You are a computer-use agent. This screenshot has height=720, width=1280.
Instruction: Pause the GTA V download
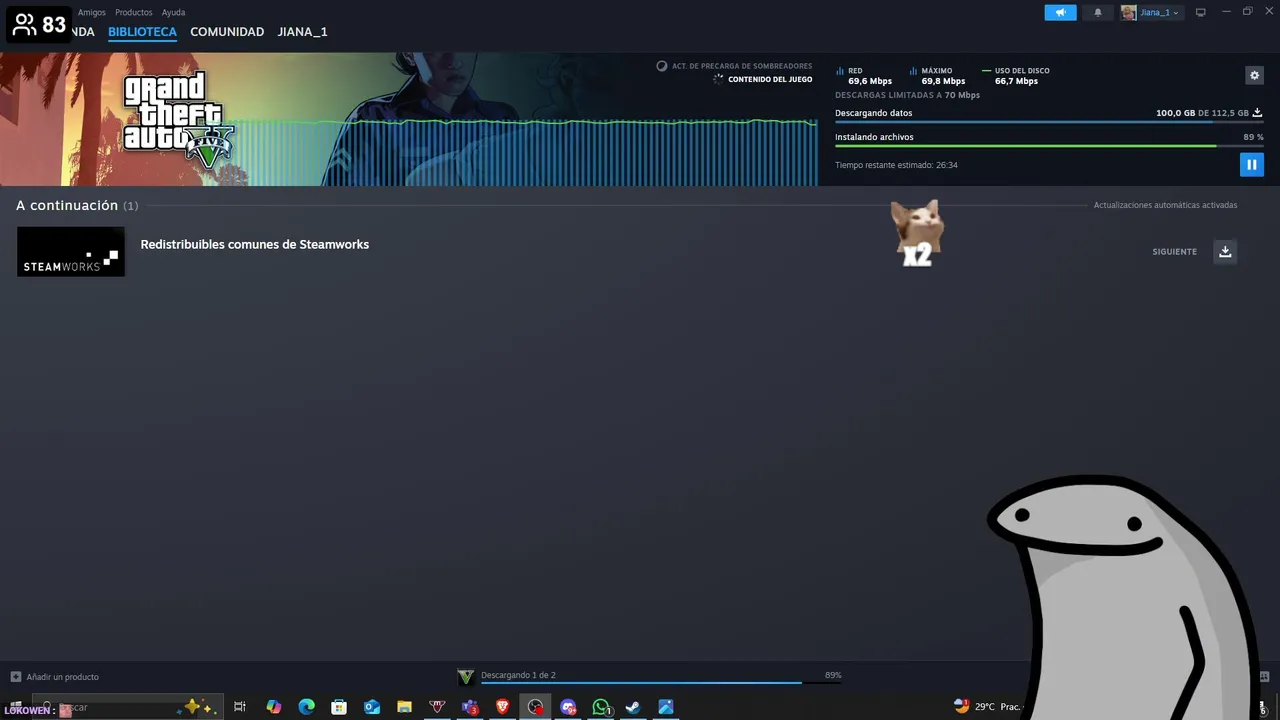[1251, 165]
